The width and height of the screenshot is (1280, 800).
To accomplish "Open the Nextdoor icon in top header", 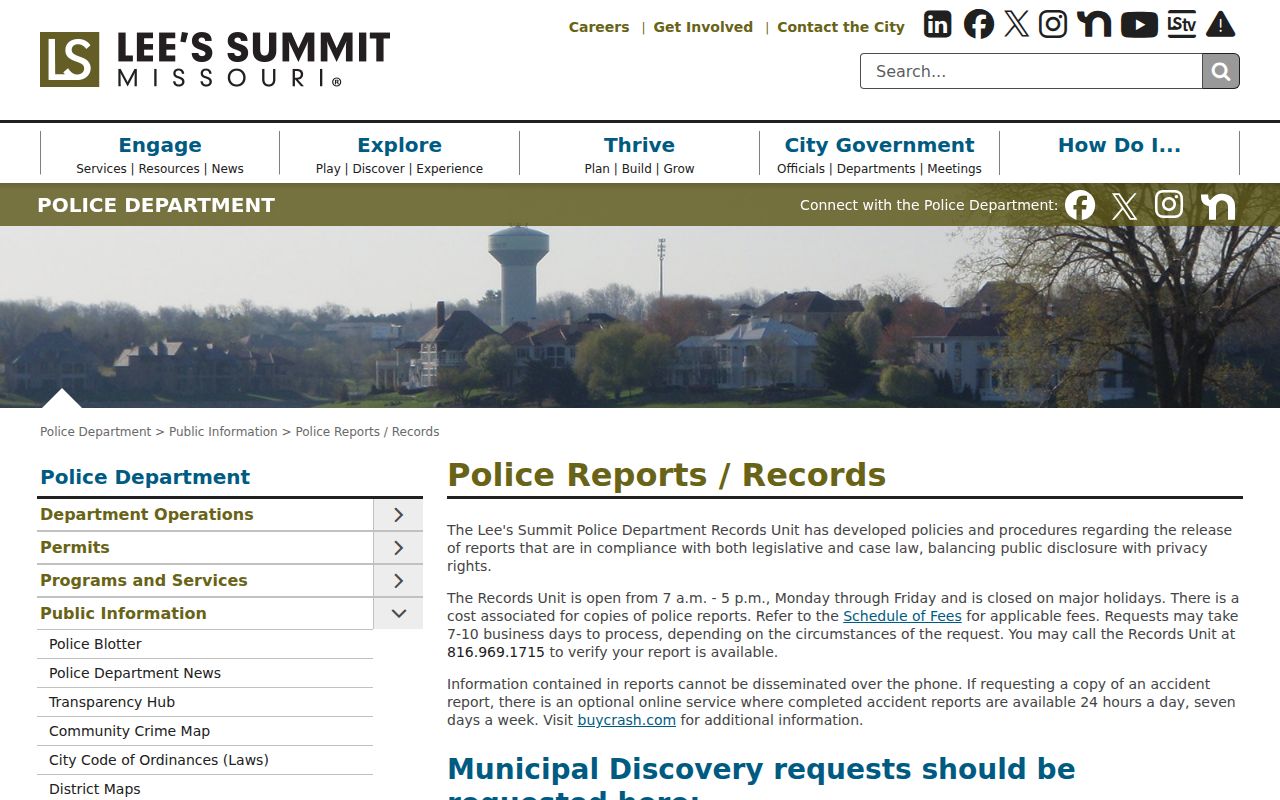I will point(1094,24).
